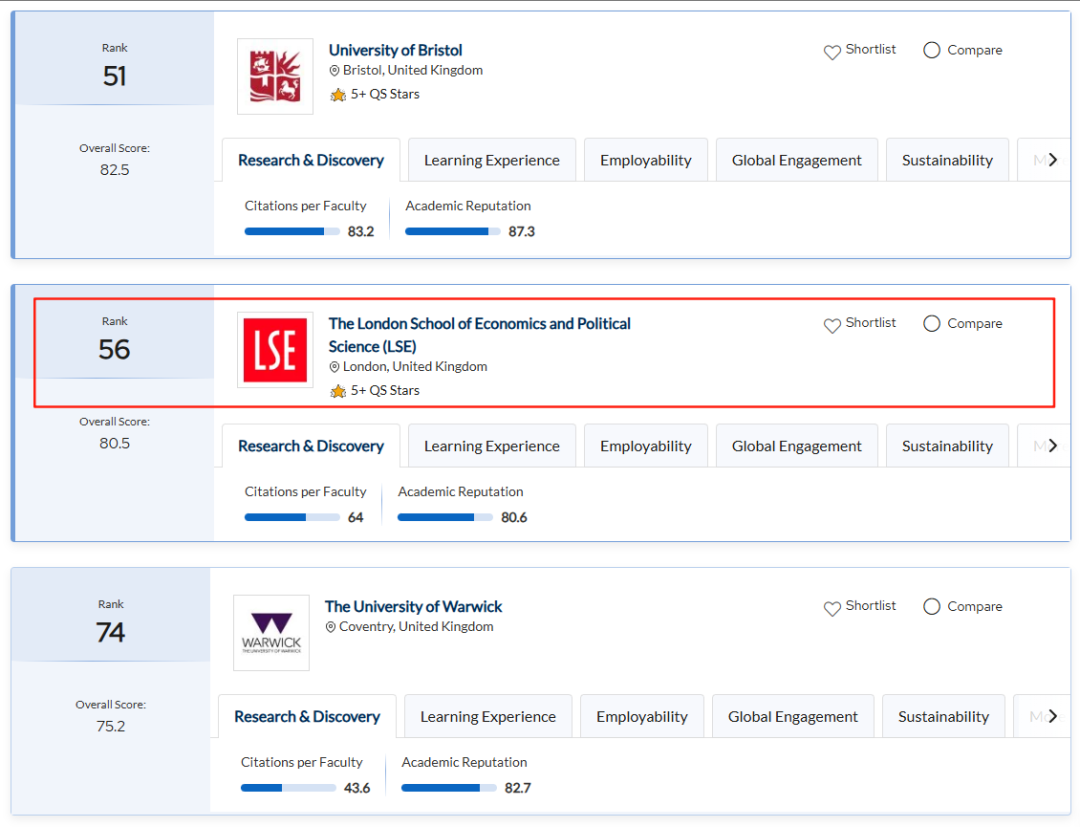Click the academic reputation score 82.7
This screenshot has width=1080, height=827.
click(517, 788)
